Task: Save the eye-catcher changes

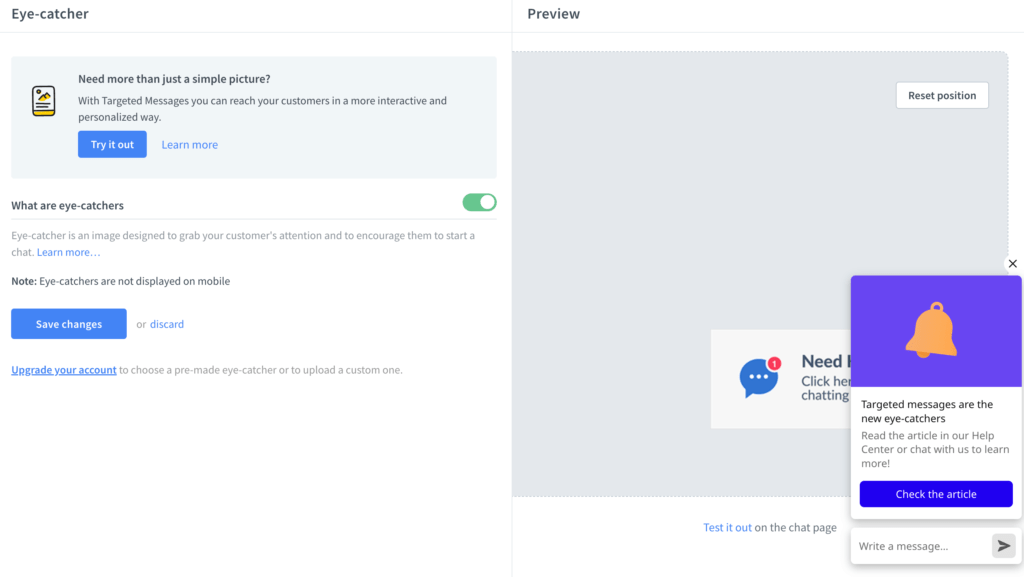Action: (68, 323)
